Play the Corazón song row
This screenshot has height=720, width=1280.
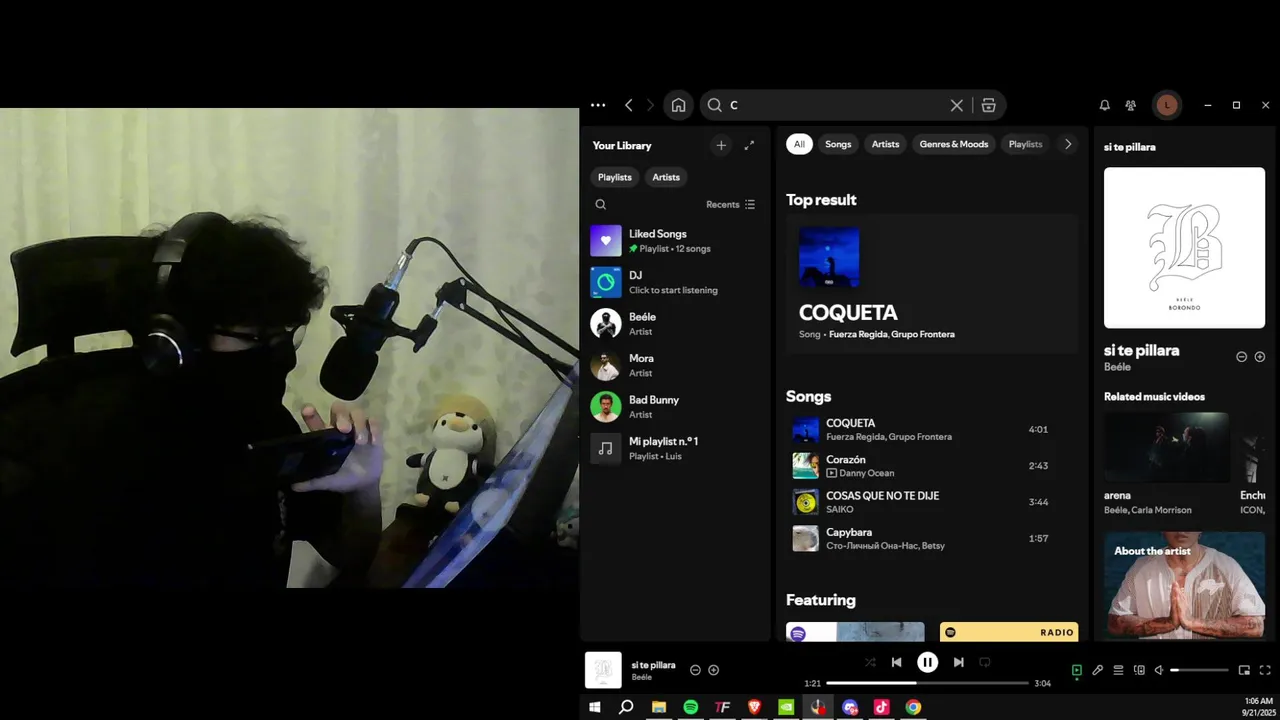tap(932, 466)
